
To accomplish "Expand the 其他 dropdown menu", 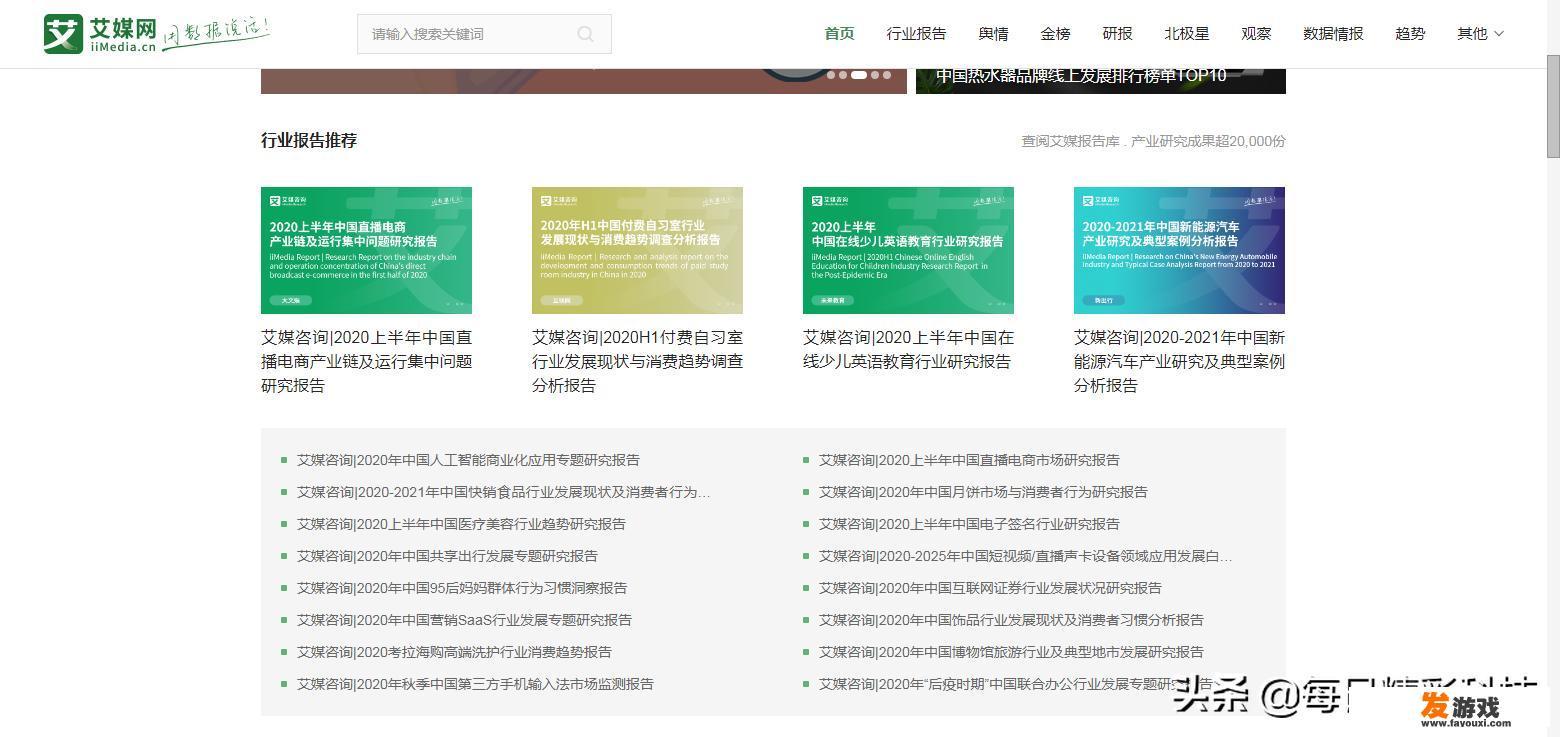I will click(1480, 33).
